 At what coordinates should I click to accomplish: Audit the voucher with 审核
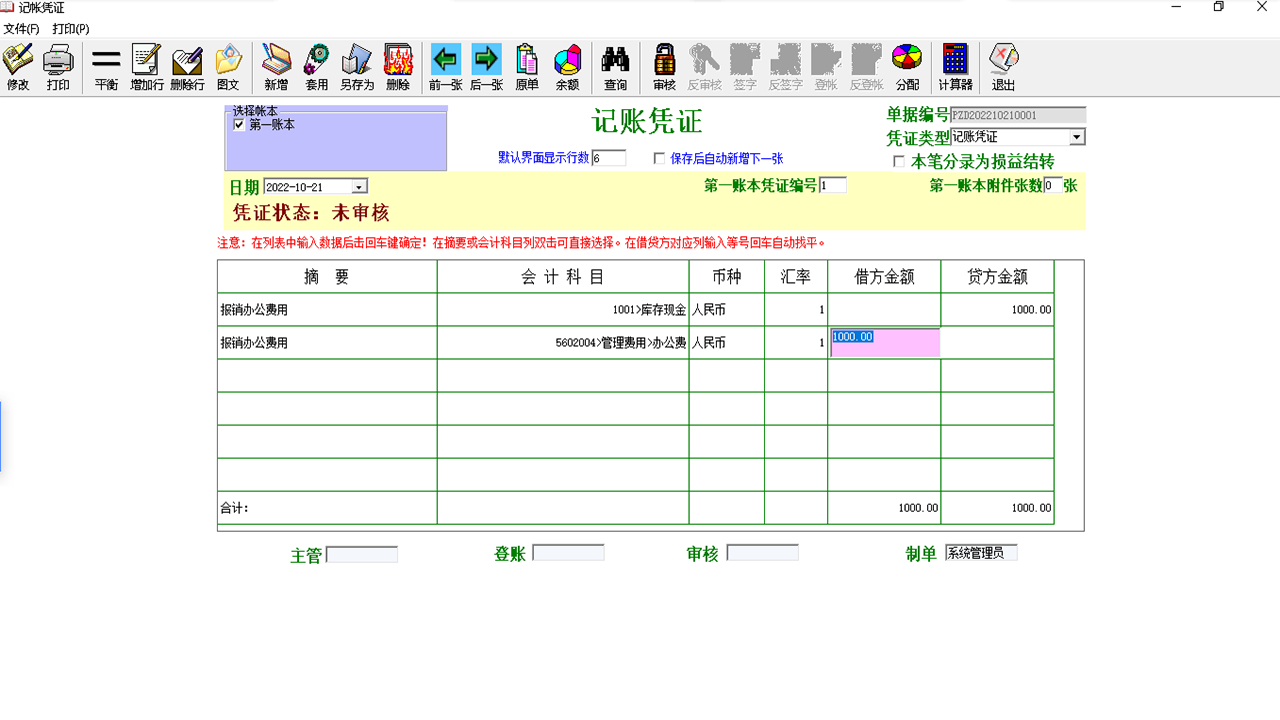663,66
